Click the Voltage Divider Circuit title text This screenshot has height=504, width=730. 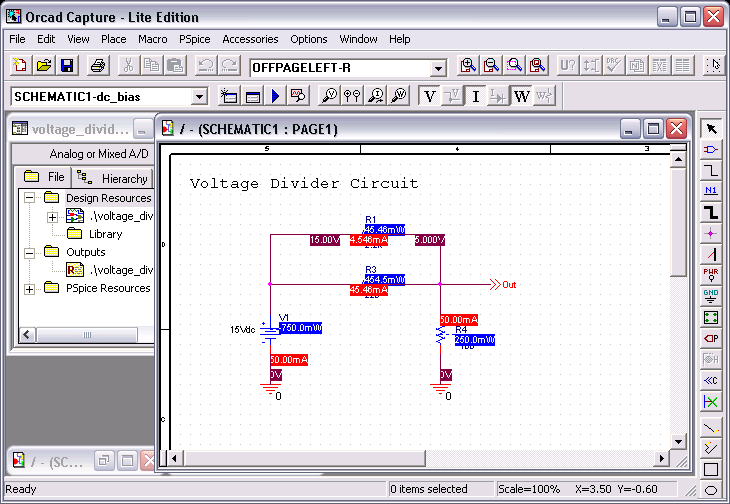[304, 183]
